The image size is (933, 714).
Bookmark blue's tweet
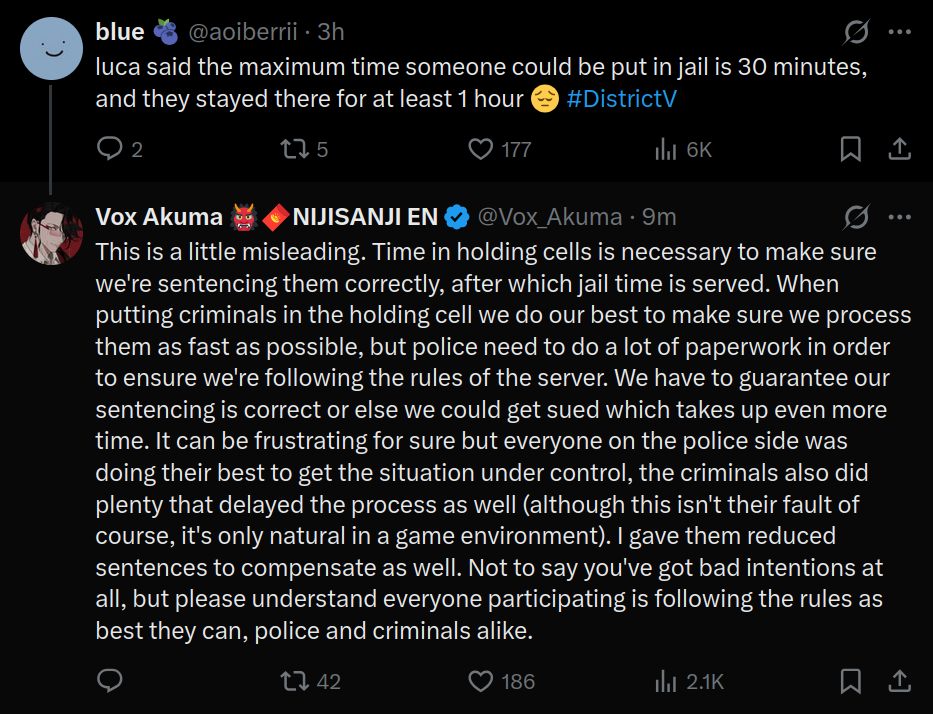tap(851, 149)
